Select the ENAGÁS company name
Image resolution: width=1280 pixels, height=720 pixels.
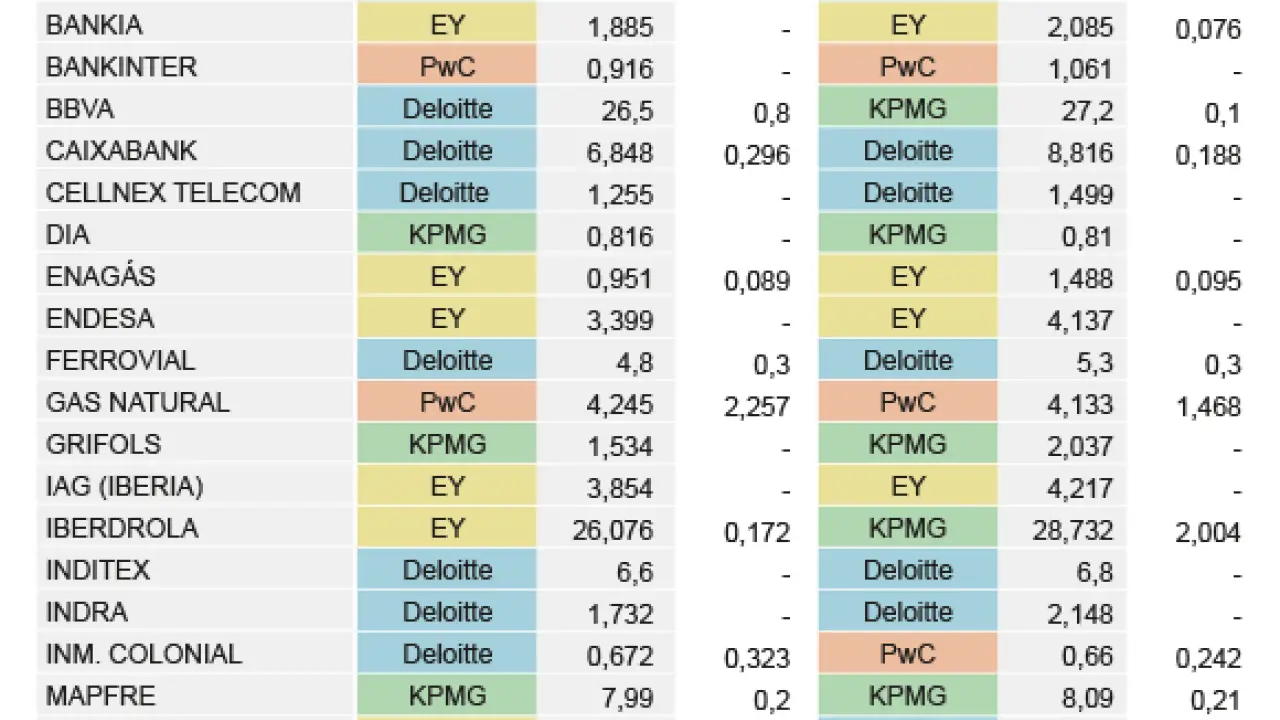(x=101, y=277)
